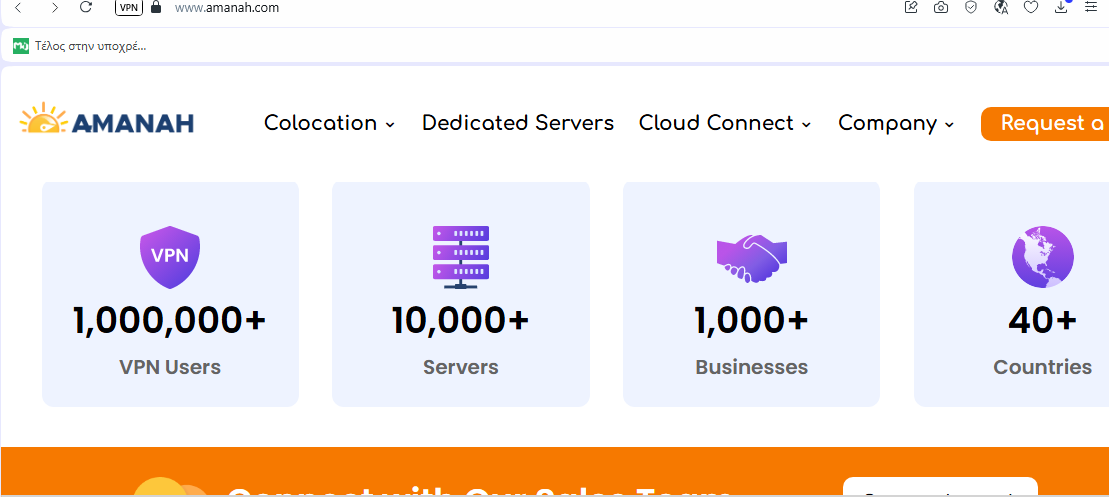Click the padlock site security icon
Viewport: 1109px width, 497px height.
coord(155,7)
